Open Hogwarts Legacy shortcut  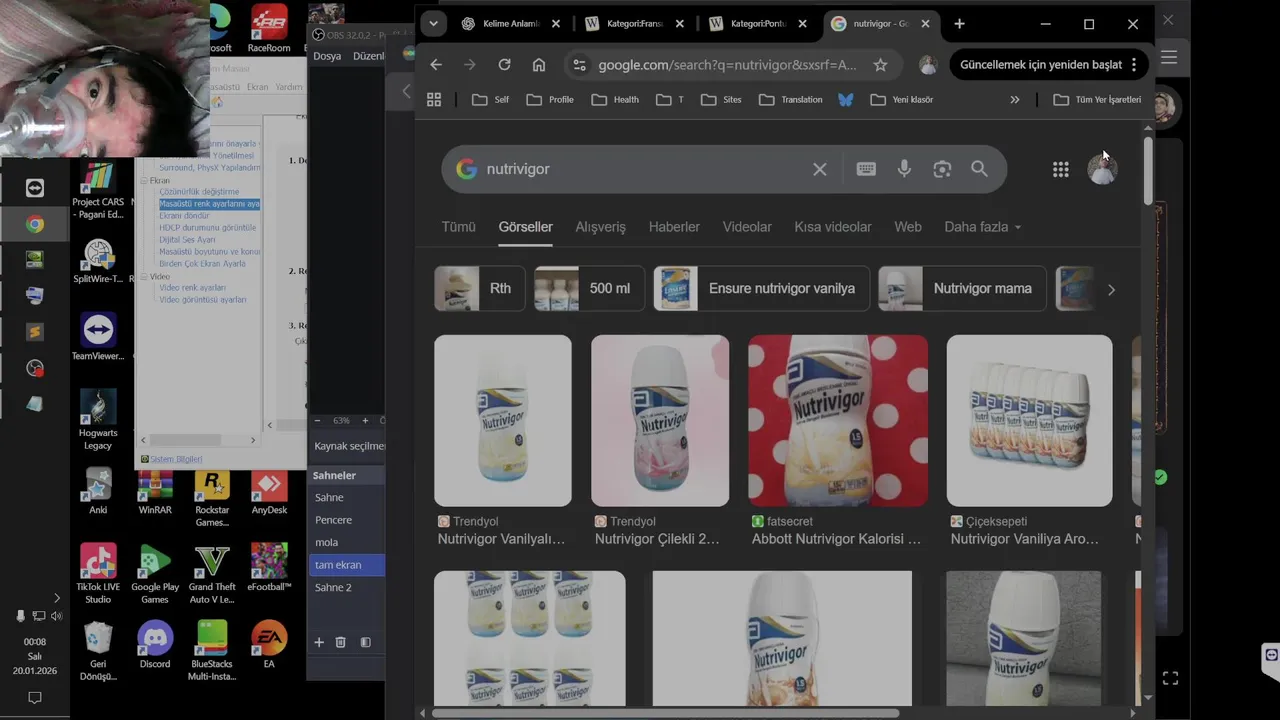(x=98, y=420)
